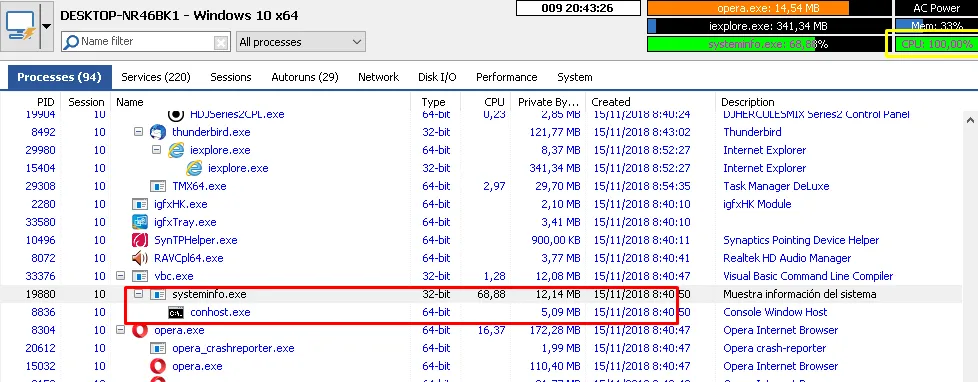Click the RAVCpl64.exe speaker icon

140,258
